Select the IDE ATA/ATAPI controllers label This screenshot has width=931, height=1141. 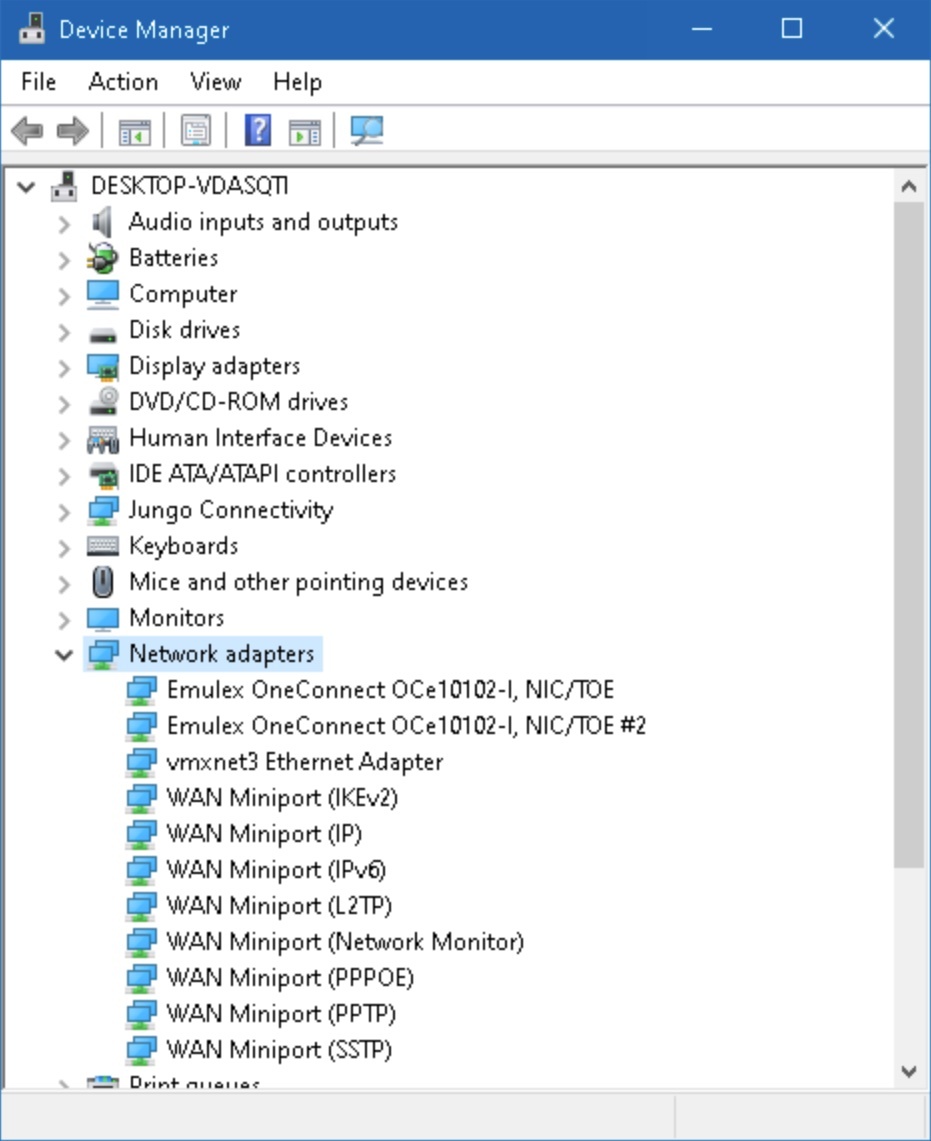click(262, 474)
